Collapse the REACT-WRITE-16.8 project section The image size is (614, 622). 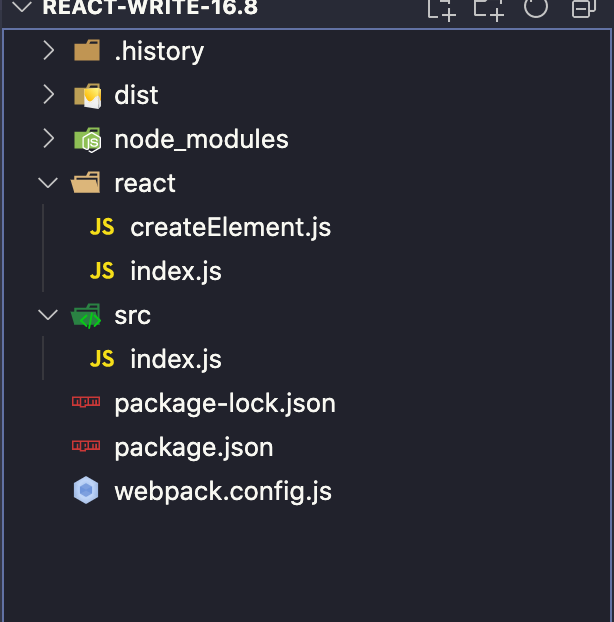coord(20,8)
